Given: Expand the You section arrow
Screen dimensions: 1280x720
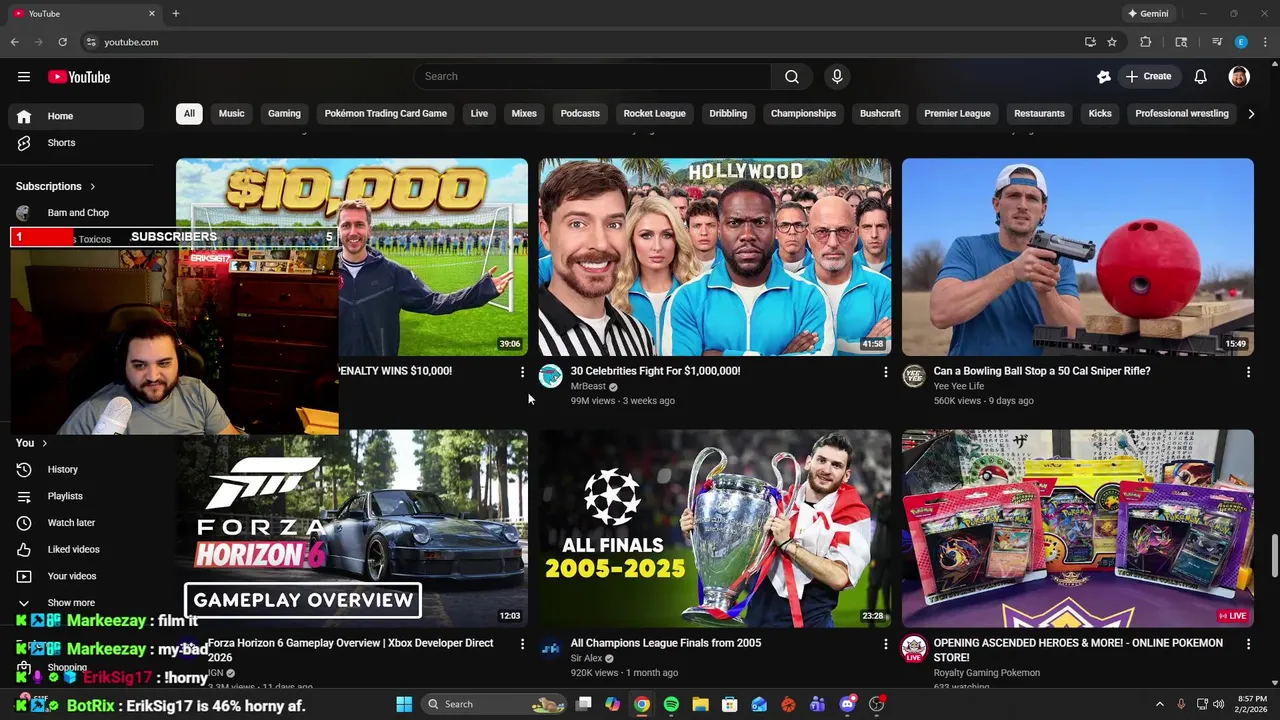Looking at the screenshot, I should coord(44,443).
